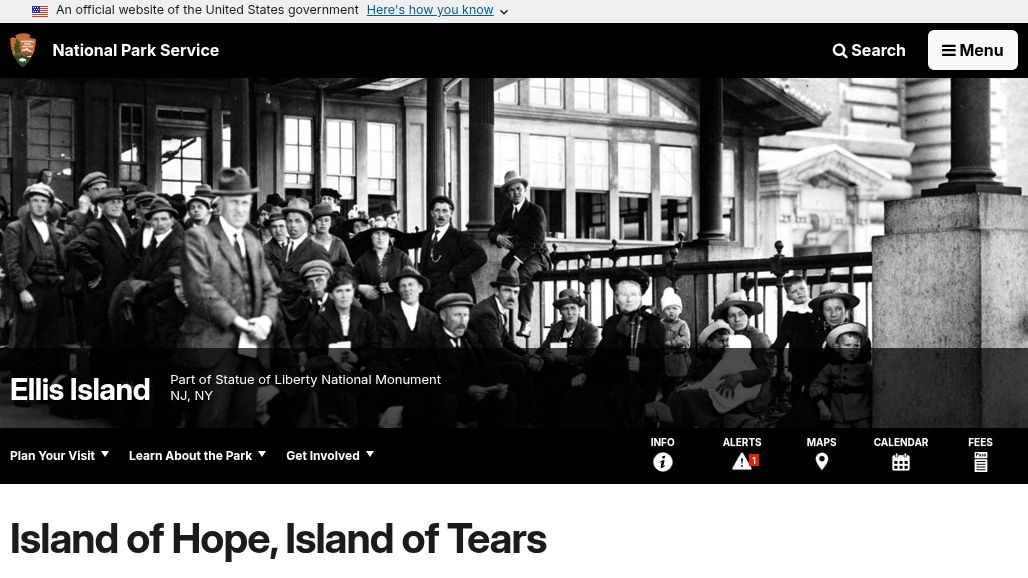Open the Maps location pin icon
This screenshot has width=1028, height=578.
821,462
